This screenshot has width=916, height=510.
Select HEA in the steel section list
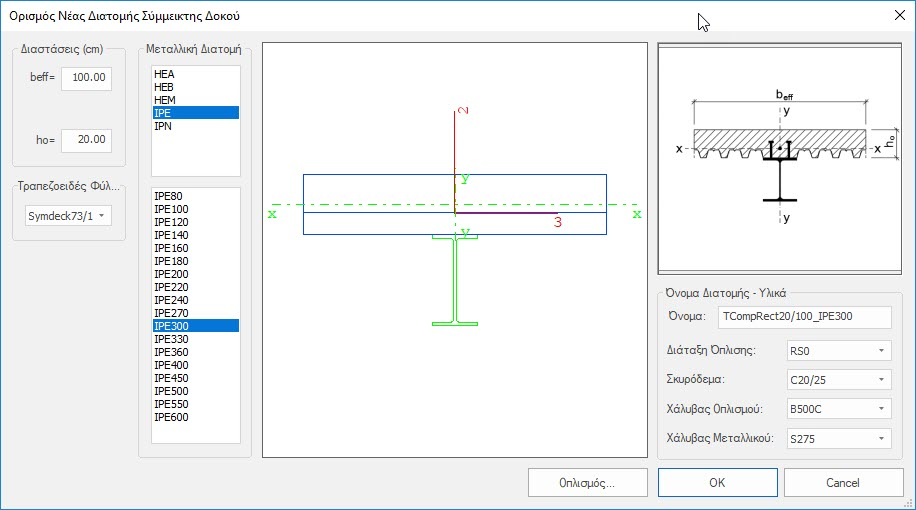pyautogui.click(x=164, y=75)
